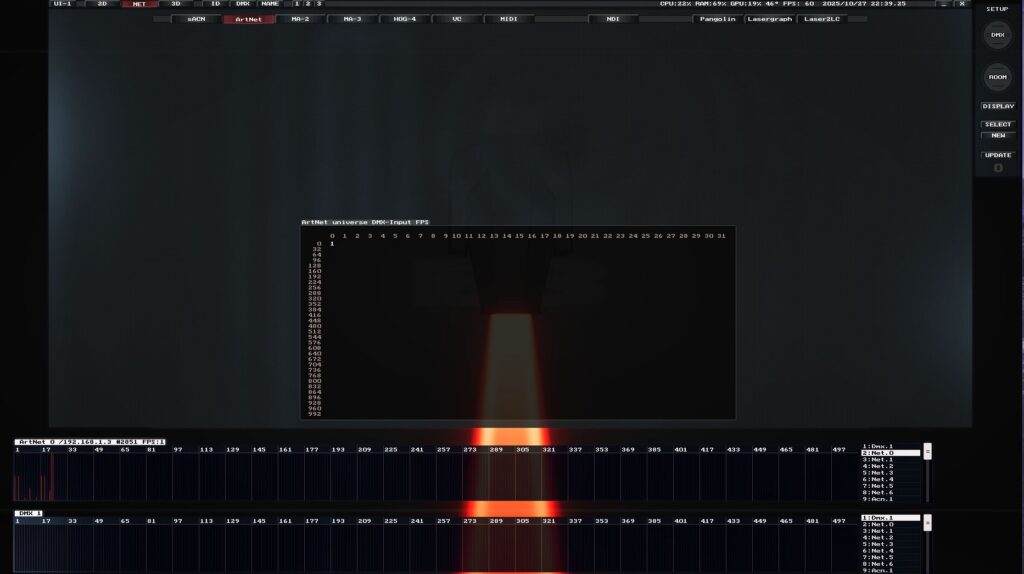Open the MA-2 tab
1024x574 pixels.
click(x=299, y=19)
